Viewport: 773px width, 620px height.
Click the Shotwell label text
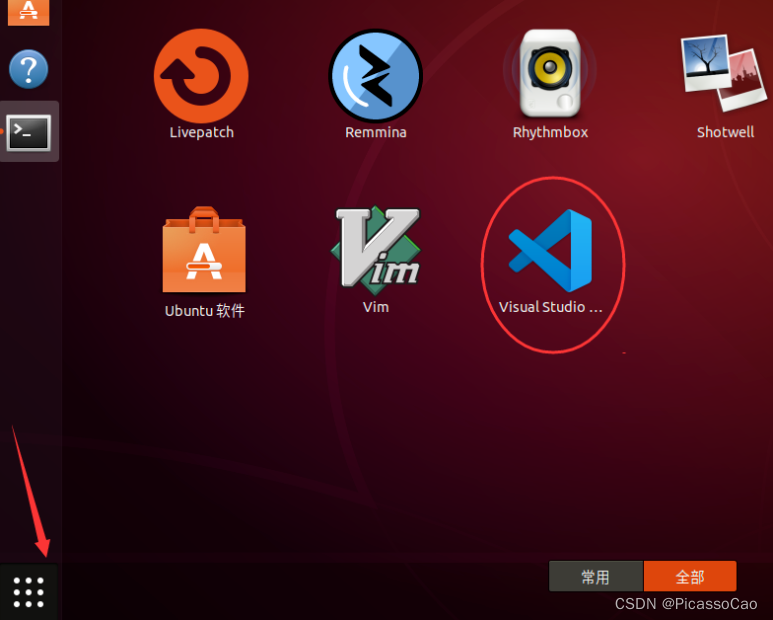pos(725,132)
